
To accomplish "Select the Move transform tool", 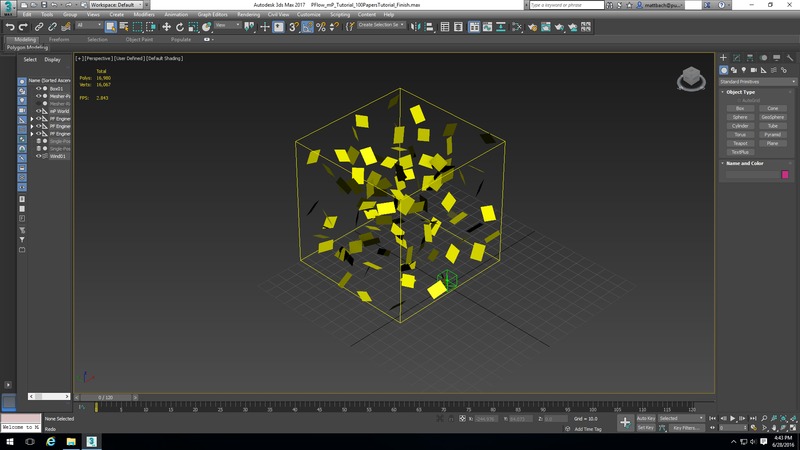I will click(x=166, y=27).
